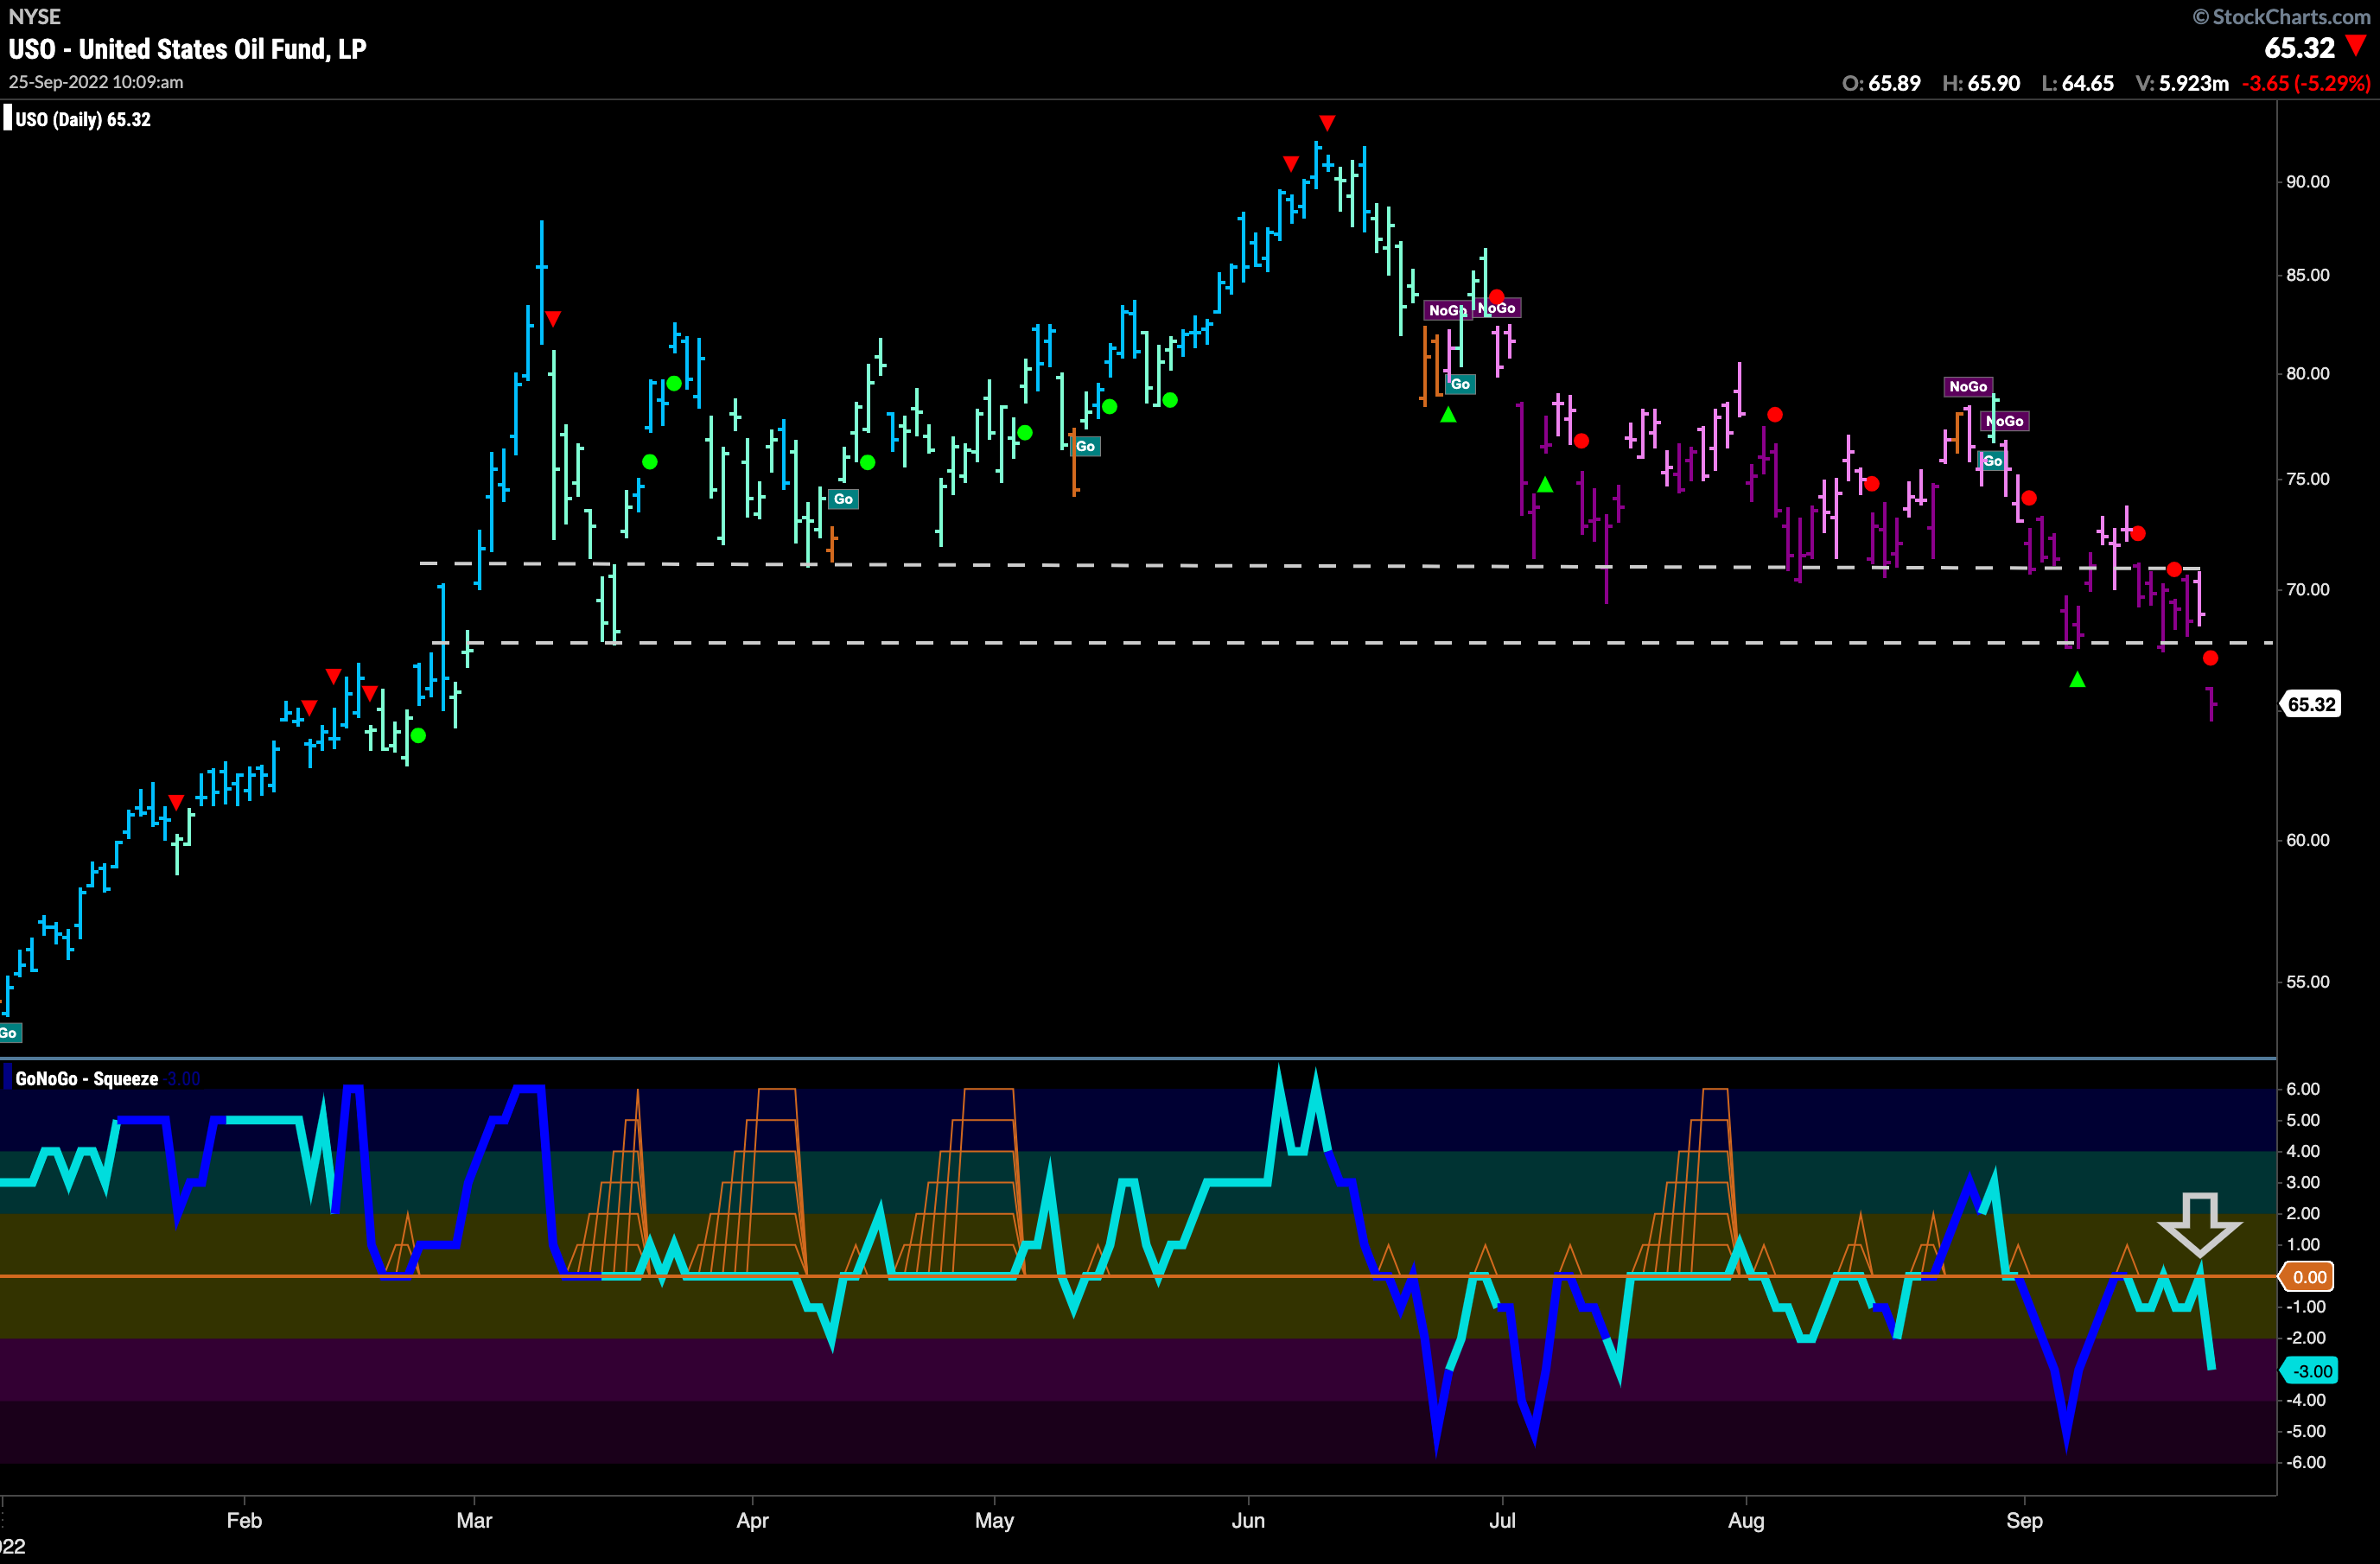The image size is (2380, 1564).
Task: Click the Go label in mid-May below orange bar
Action: tap(1085, 446)
